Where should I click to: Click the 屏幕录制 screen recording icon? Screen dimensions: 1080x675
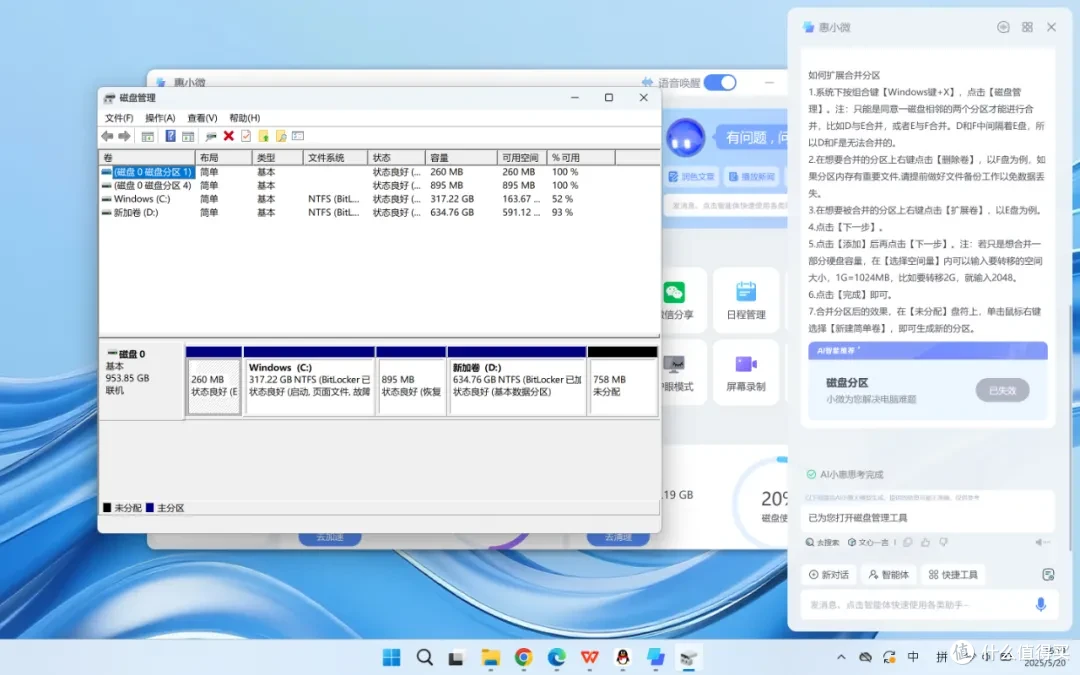pos(746,364)
